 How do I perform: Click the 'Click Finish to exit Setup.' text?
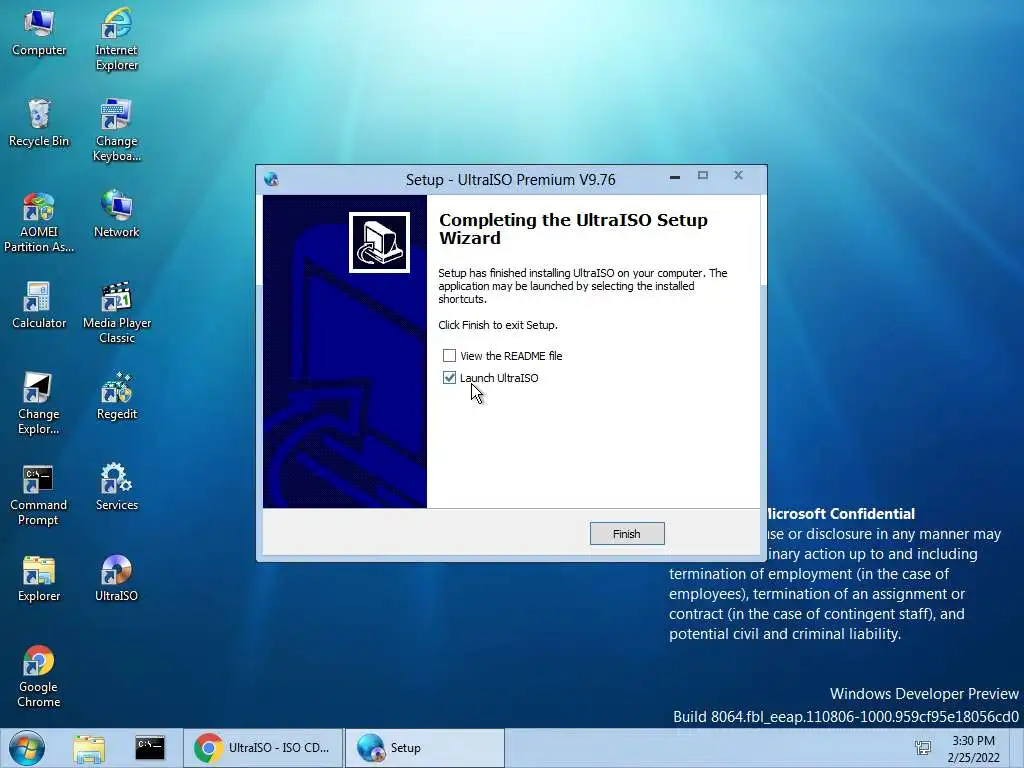pos(498,325)
